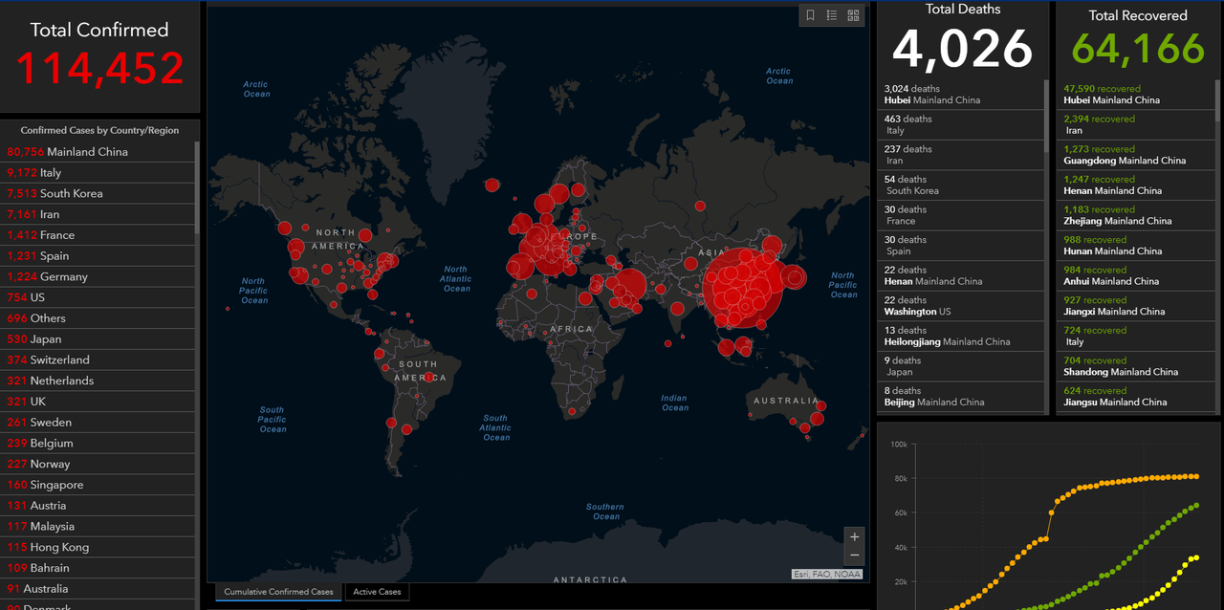This screenshot has width=1224, height=610.
Task: Zoom out on the map
Action: click(854, 555)
